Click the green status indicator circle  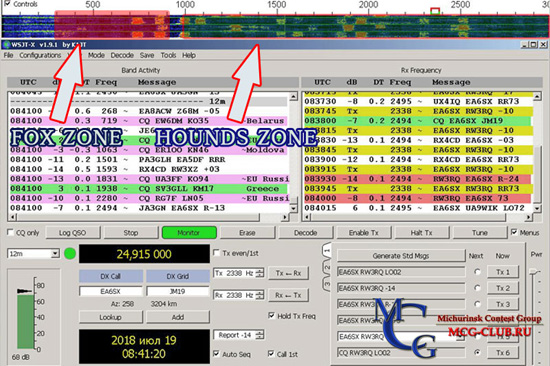[70, 253]
